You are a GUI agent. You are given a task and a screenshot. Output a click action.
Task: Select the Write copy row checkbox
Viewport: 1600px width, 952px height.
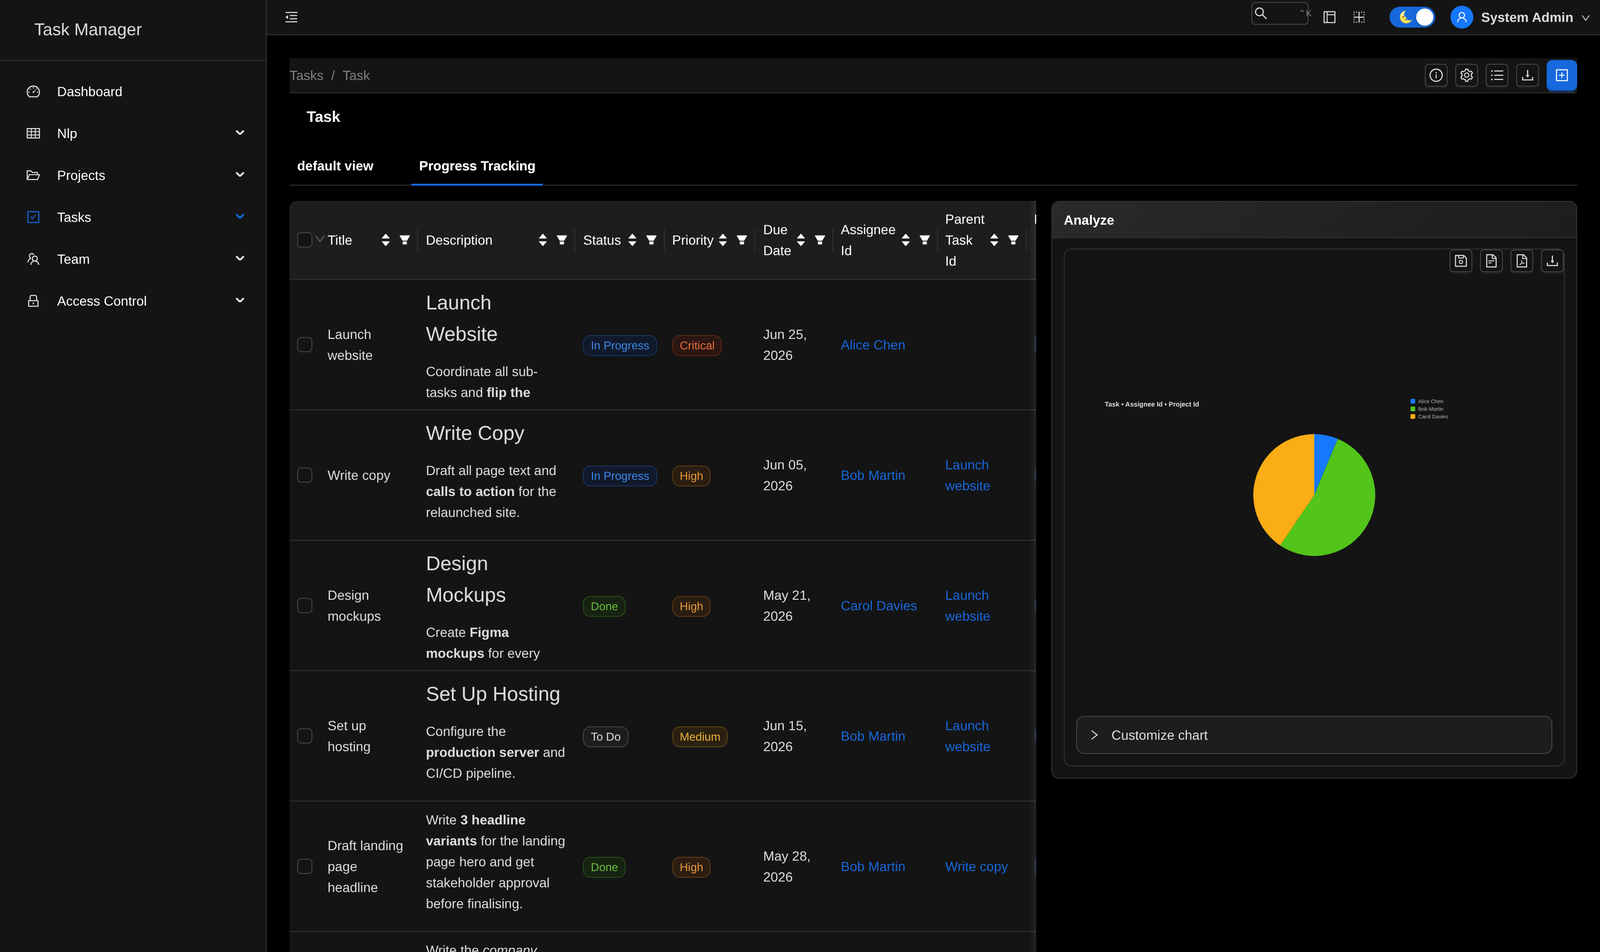coord(305,475)
